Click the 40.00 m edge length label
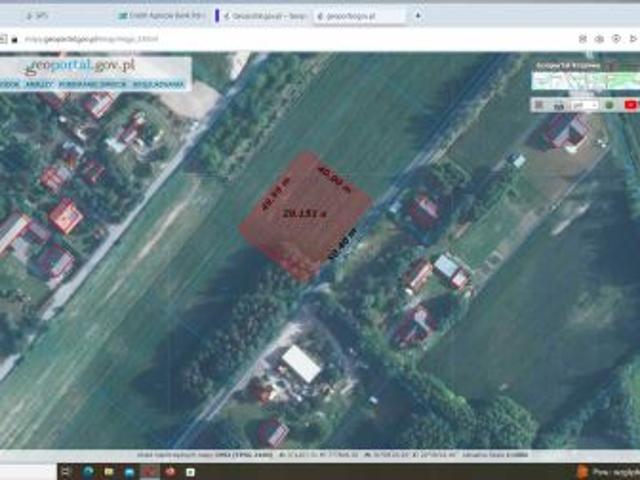The height and width of the screenshot is (480, 640). pyautogui.click(x=334, y=179)
